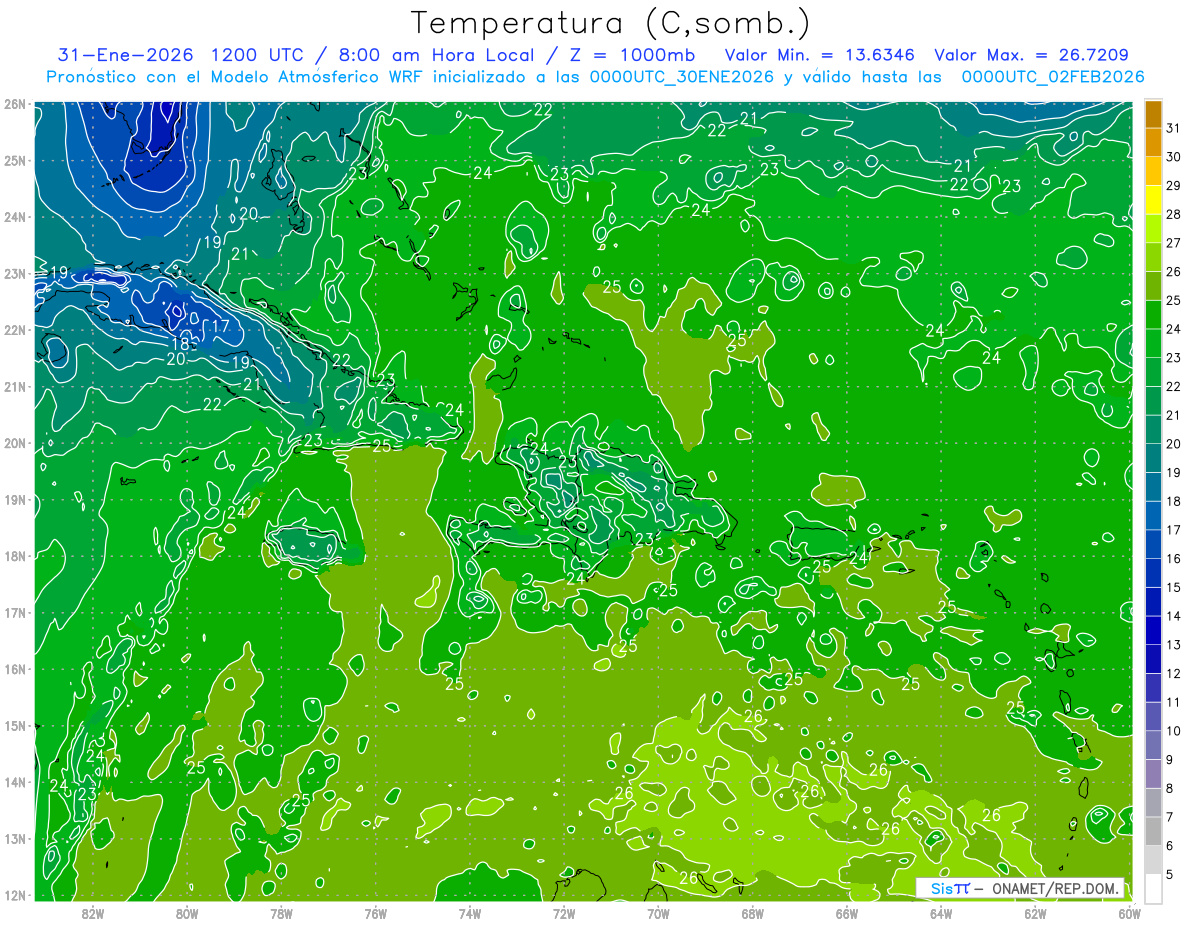This screenshot has height=927, width=1200.
Task: Click the 14N latitude axis label
Action: click(14, 782)
